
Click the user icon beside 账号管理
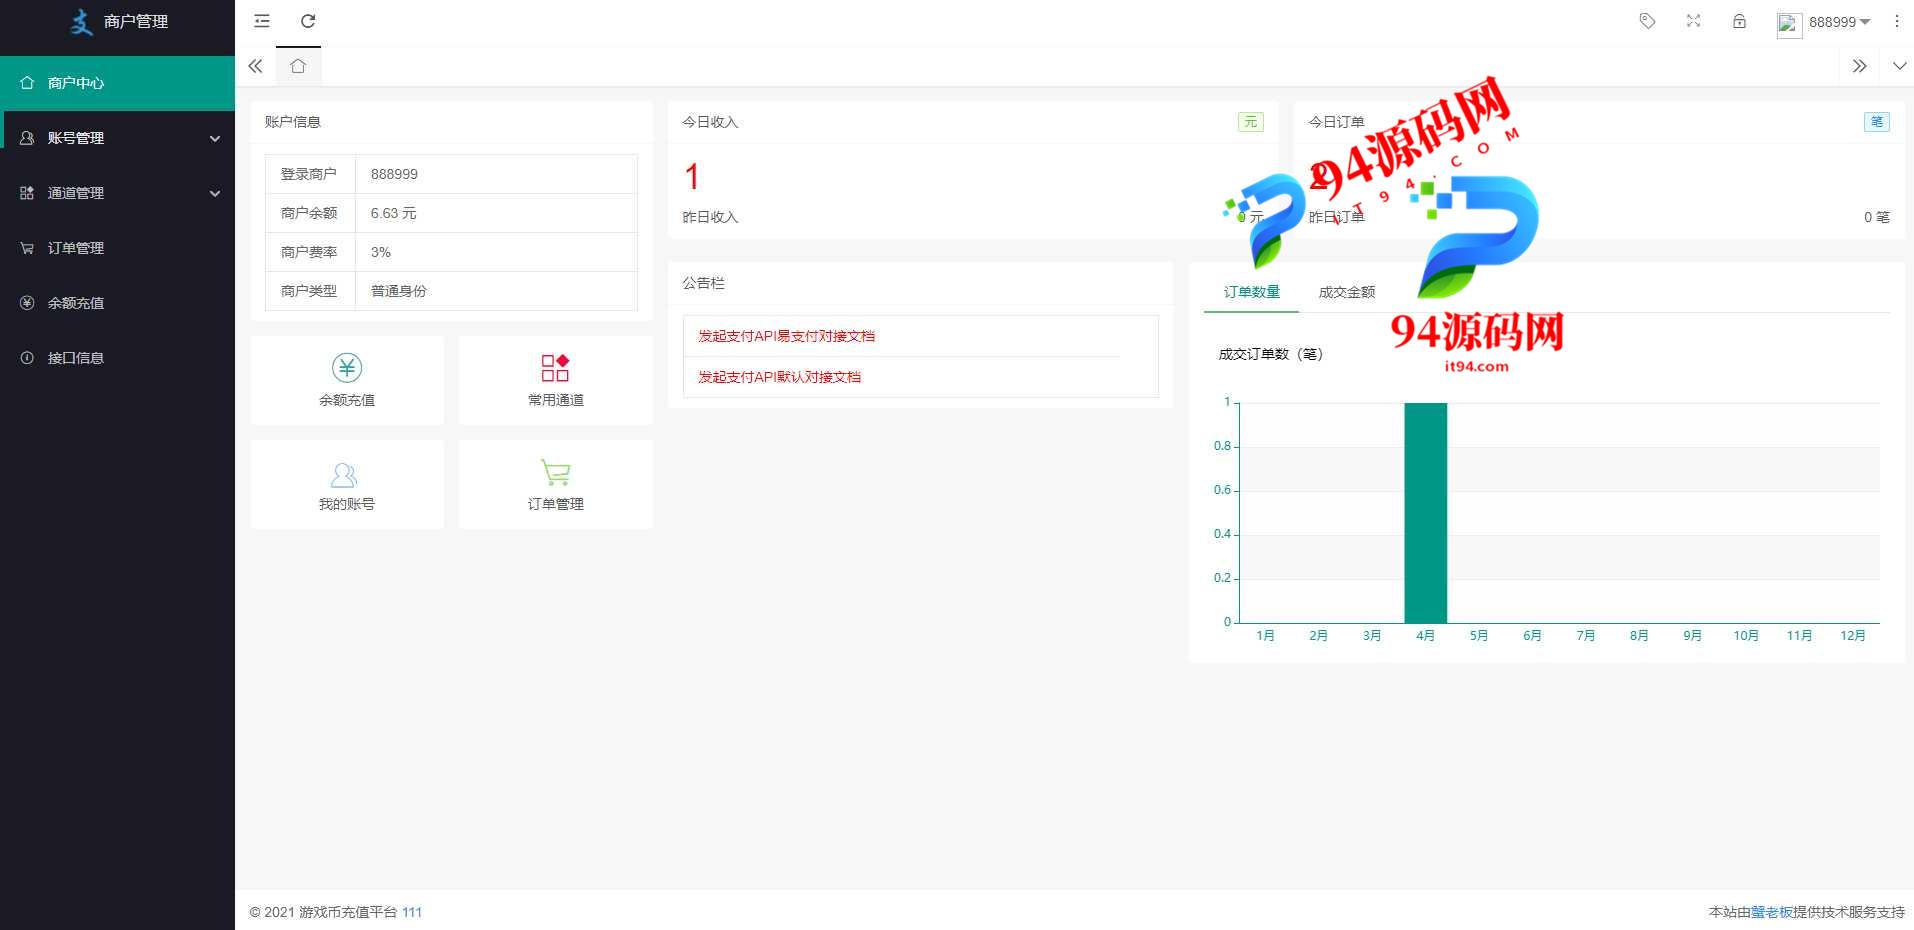pyautogui.click(x=27, y=138)
